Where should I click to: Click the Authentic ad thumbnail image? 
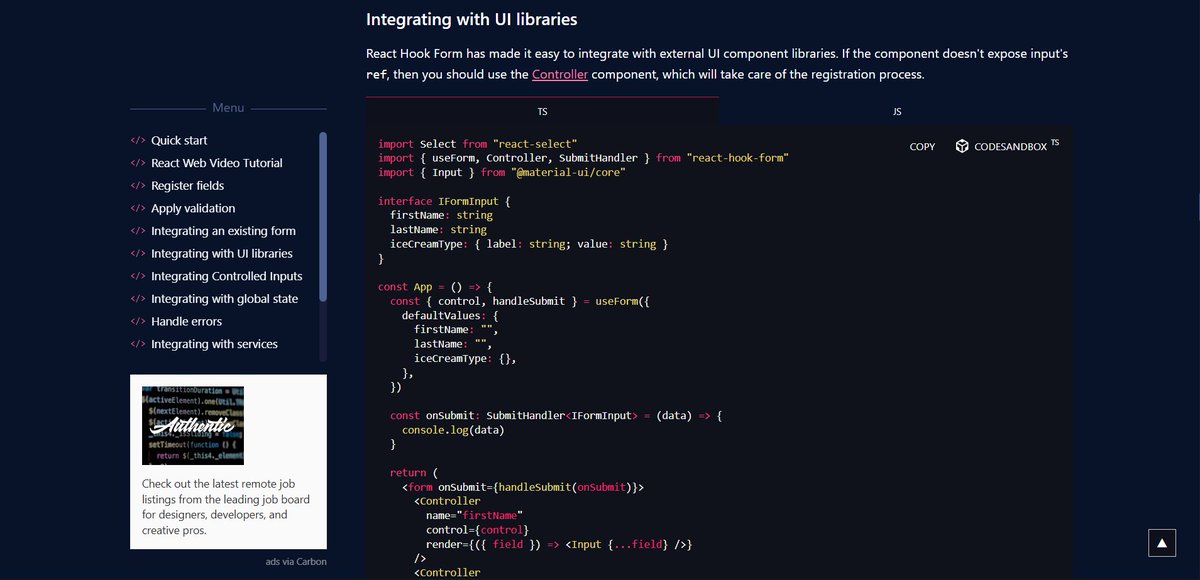(193, 426)
